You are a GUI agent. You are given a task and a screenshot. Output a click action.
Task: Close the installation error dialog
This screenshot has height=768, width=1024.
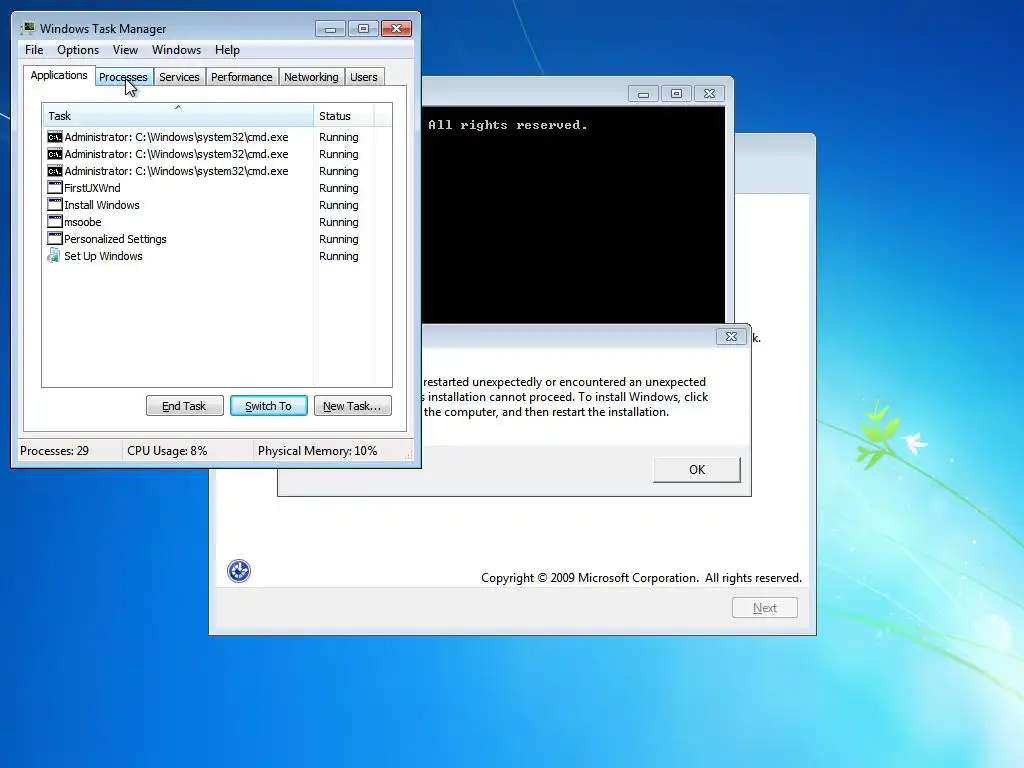pos(731,337)
